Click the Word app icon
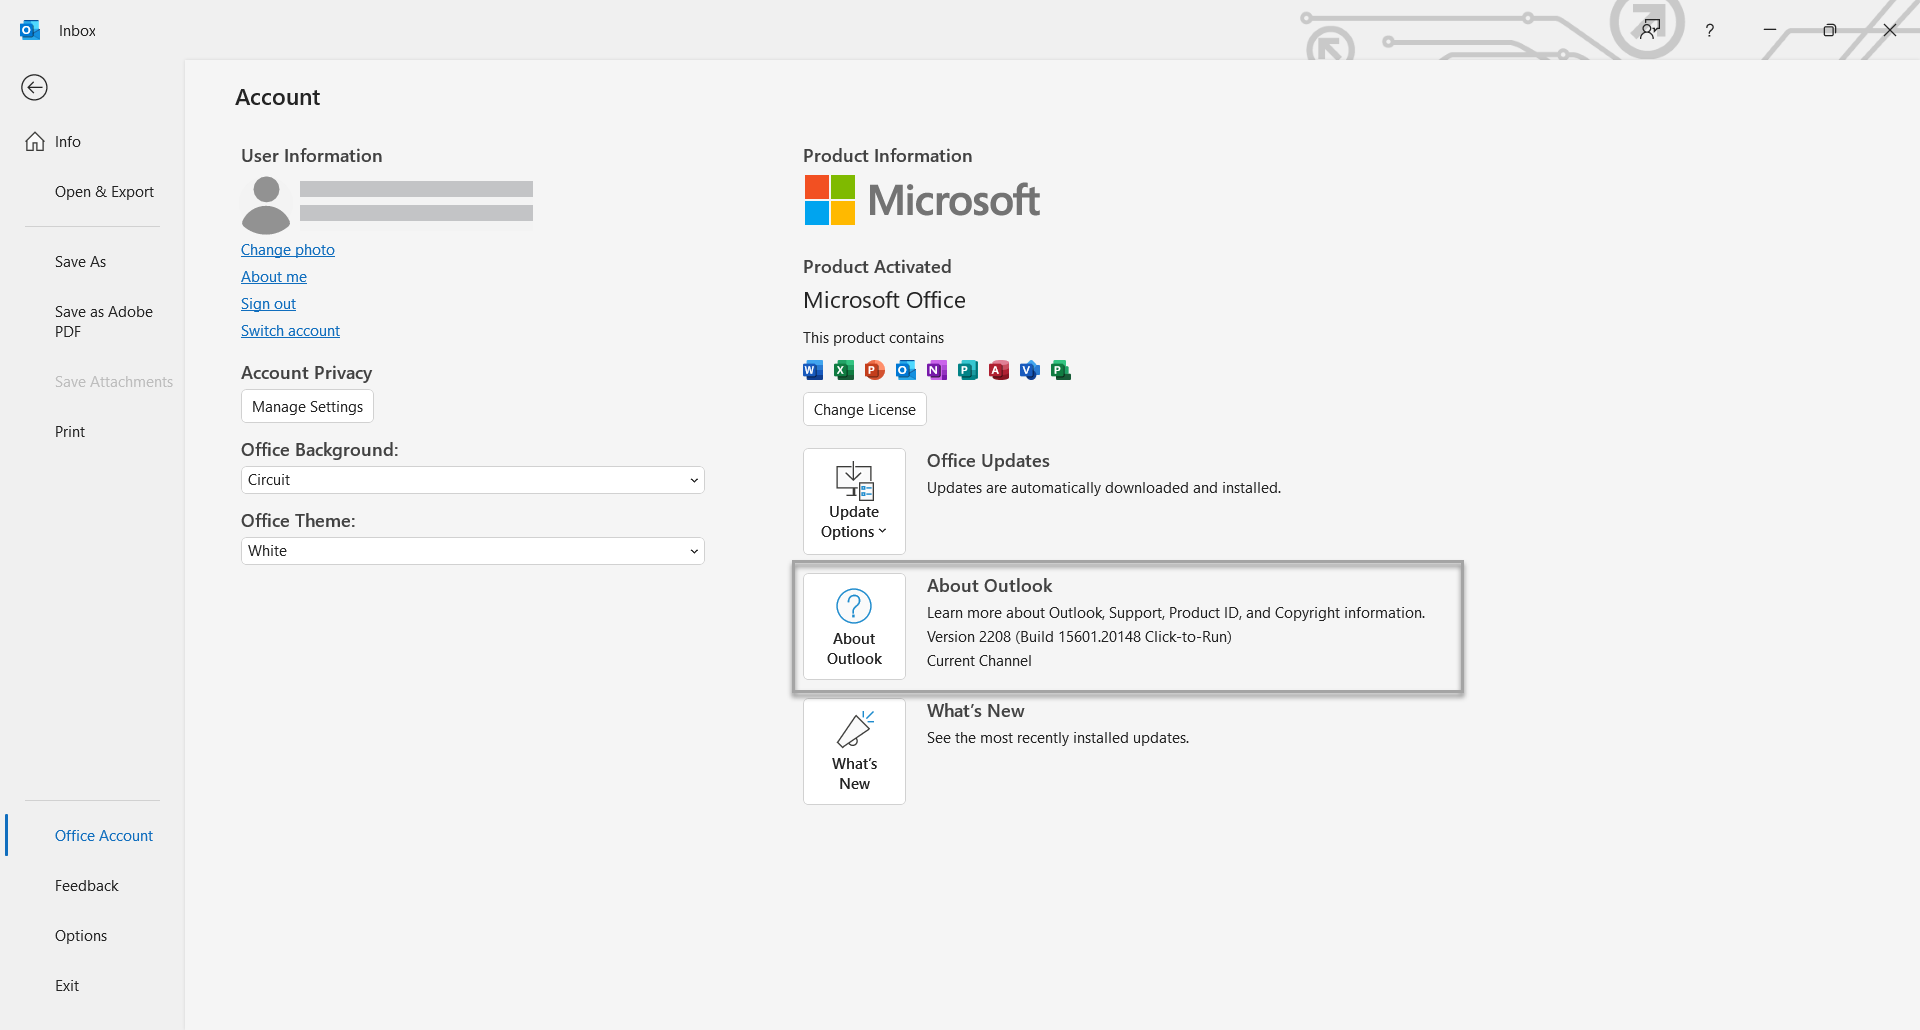The image size is (1920, 1030). (813, 370)
